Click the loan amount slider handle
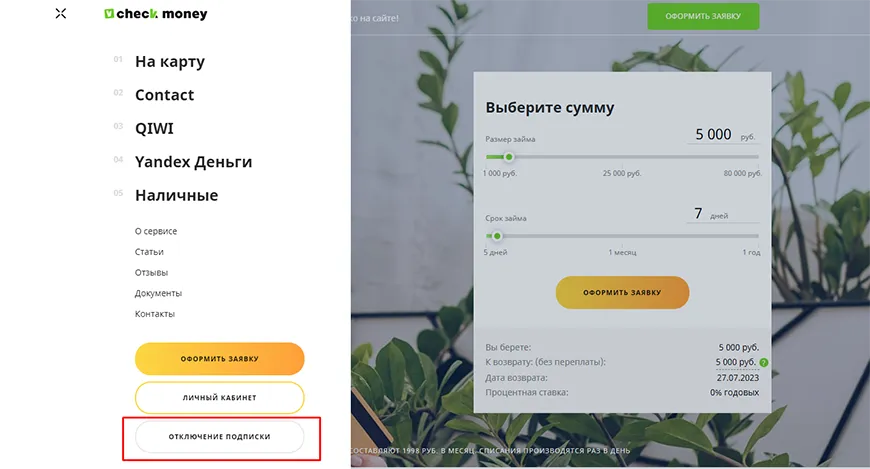 (x=508, y=156)
